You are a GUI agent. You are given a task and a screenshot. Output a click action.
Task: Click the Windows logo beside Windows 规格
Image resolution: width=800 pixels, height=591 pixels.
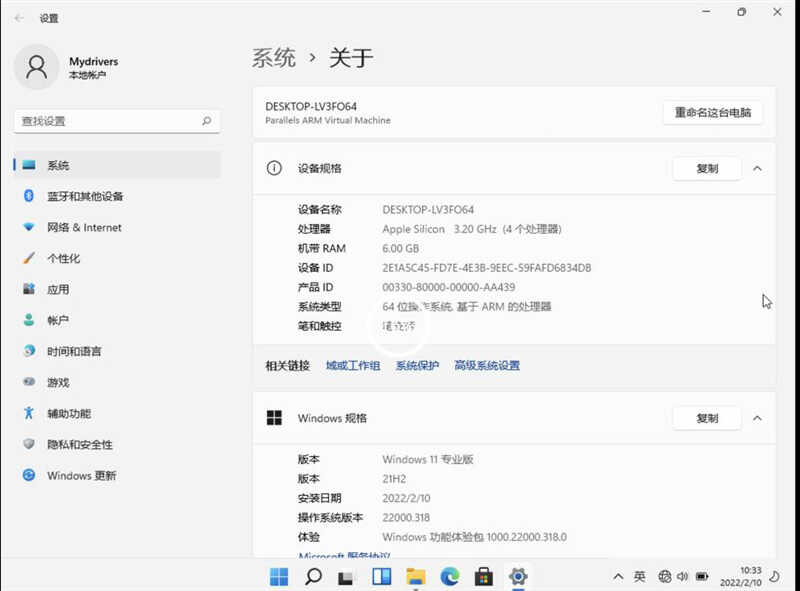tap(274, 418)
